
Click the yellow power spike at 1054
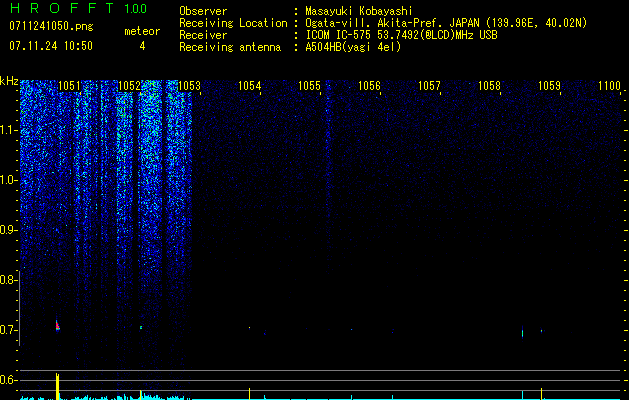pyautogui.click(x=250, y=394)
